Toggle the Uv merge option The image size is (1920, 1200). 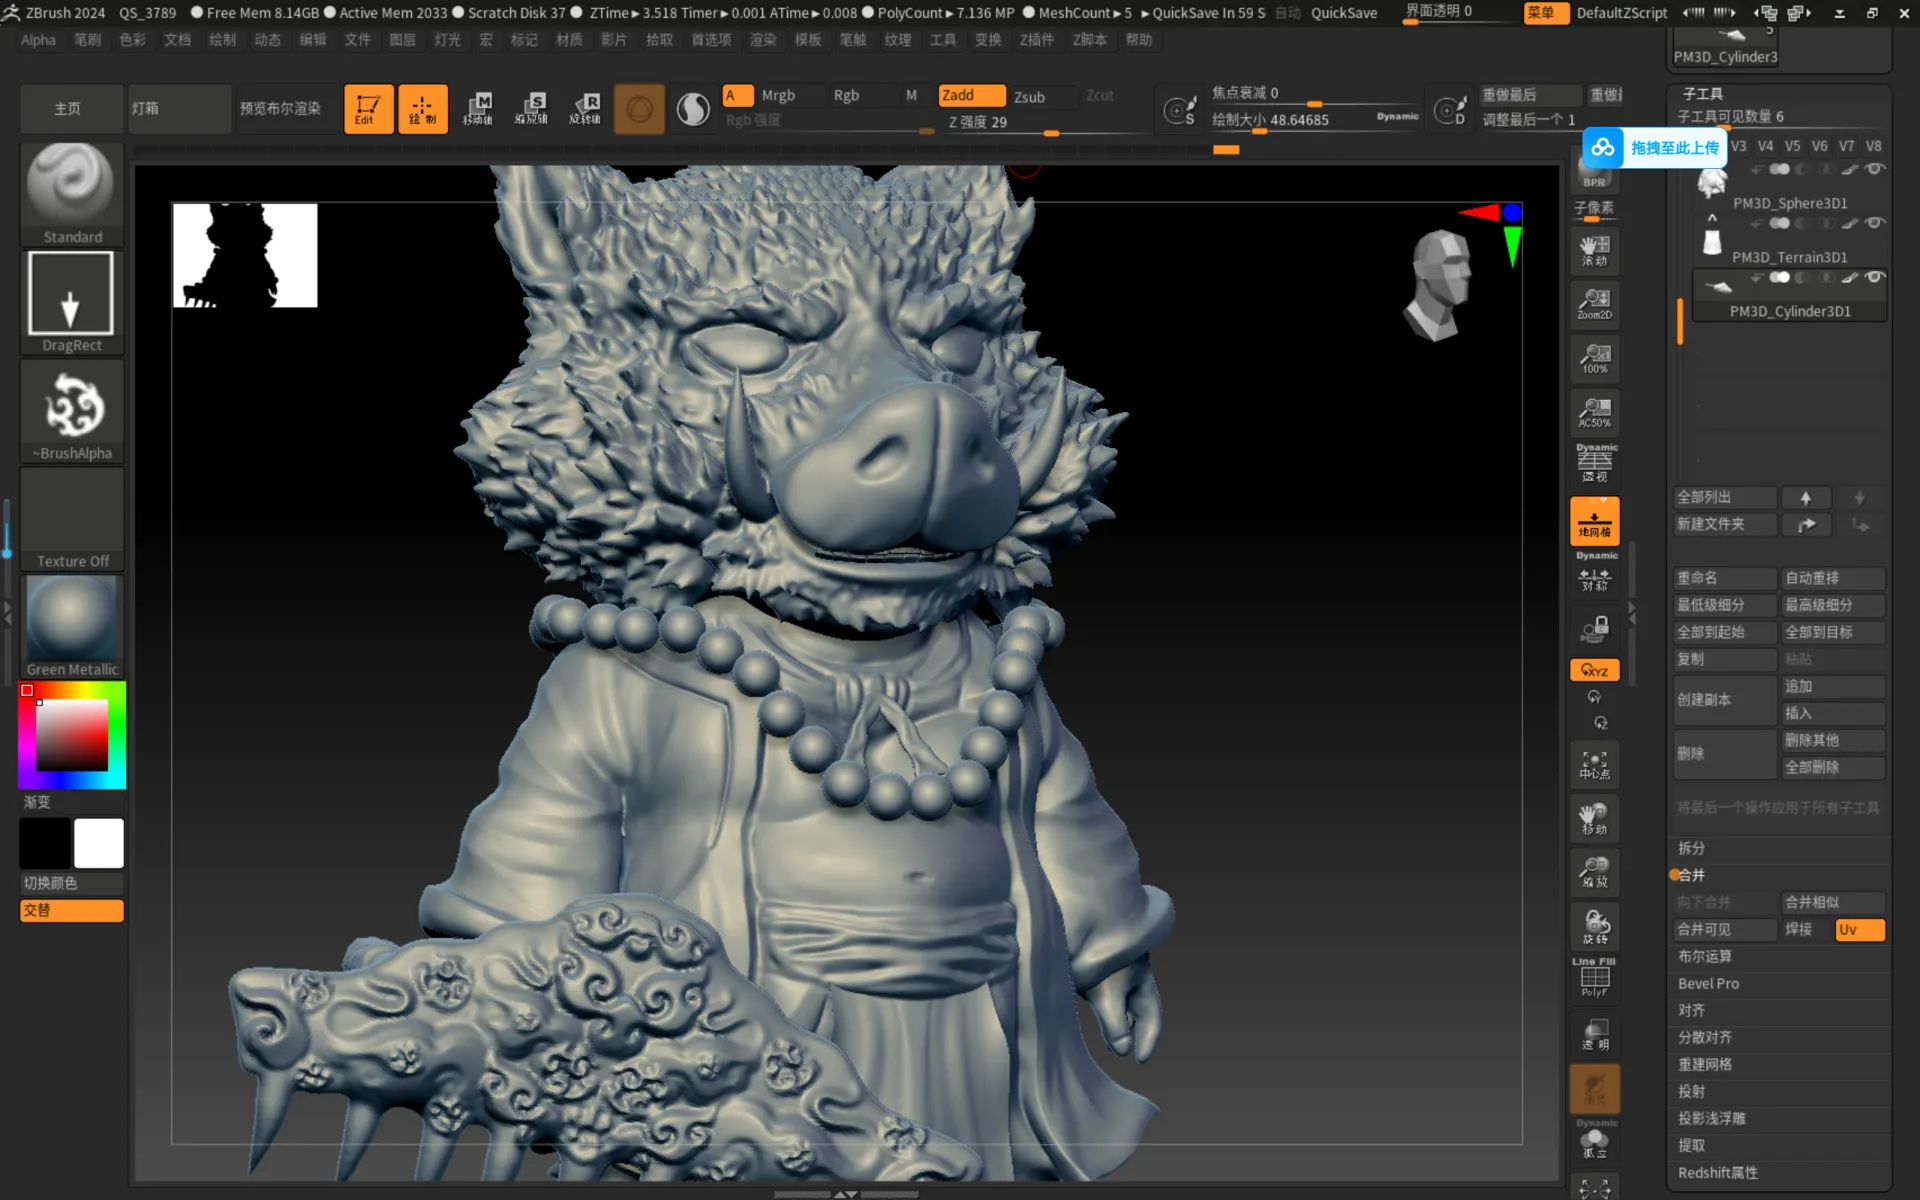1859,930
